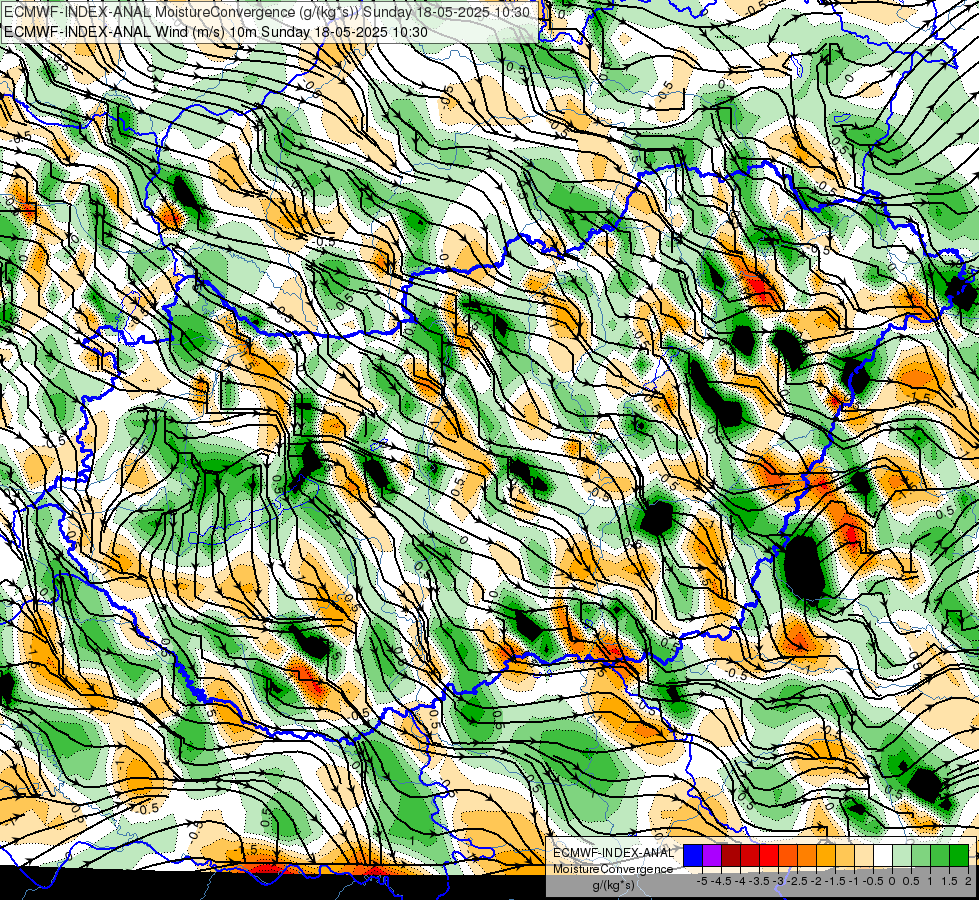Select pale green swatch between 0 and 0.5
The height and width of the screenshot is (900, 979).
902,855
